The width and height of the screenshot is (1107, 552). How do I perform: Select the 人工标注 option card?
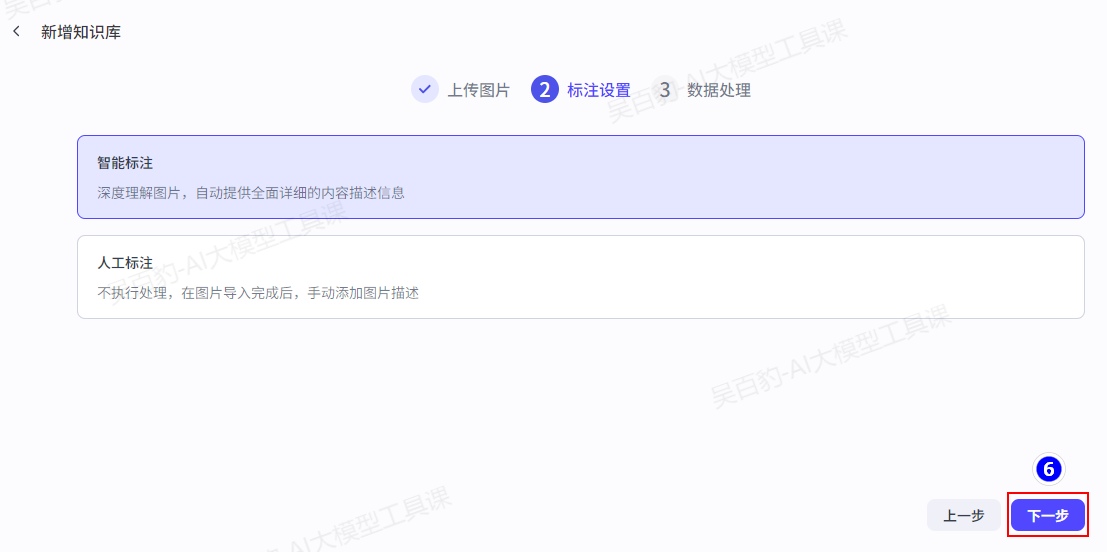pyautogui.click(x=580, y=277)
